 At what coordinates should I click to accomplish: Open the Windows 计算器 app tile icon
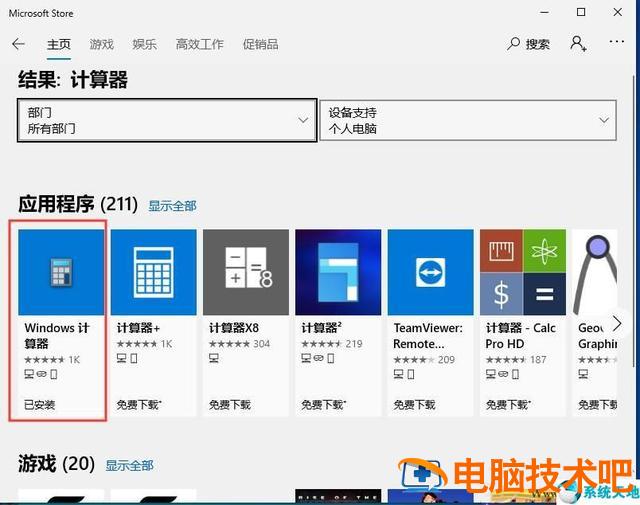[61, 272]
